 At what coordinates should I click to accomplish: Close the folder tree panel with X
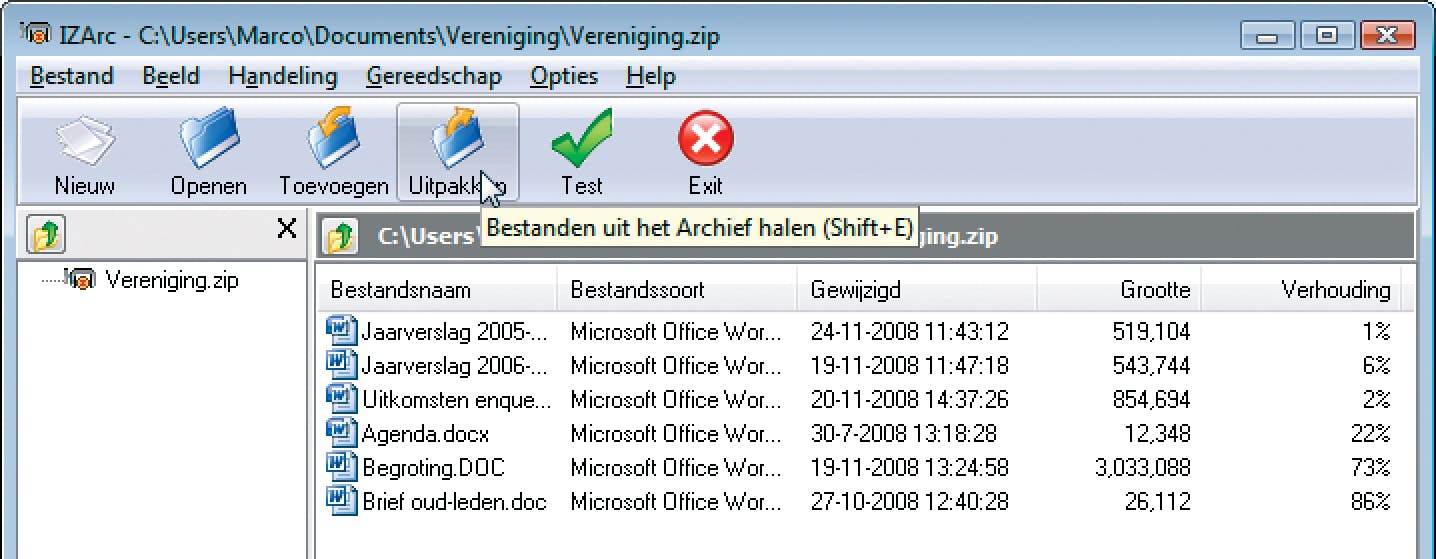coord(286,230)
